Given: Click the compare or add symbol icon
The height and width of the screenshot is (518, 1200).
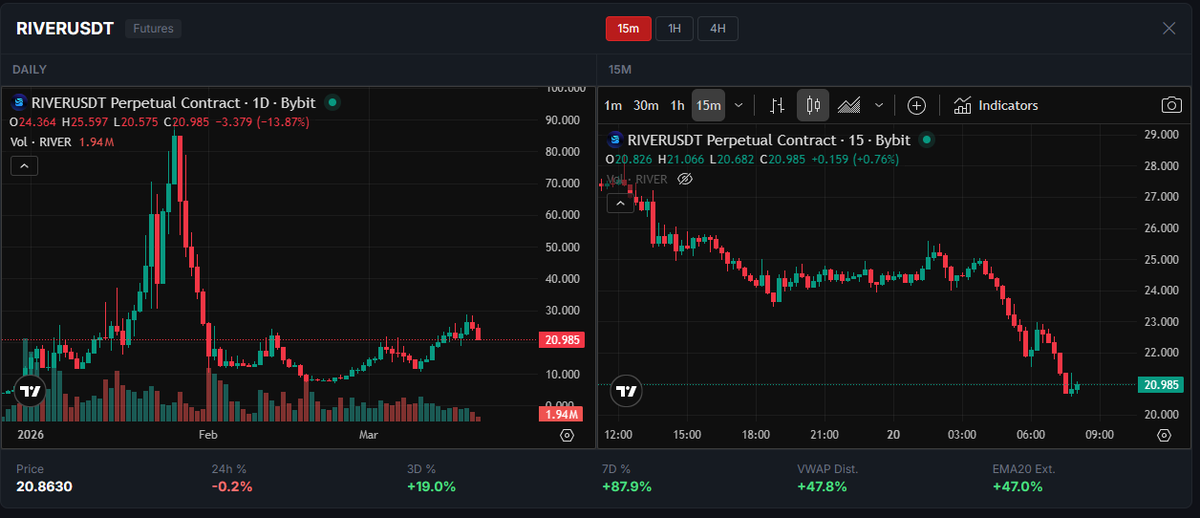Looking at the screenshot, I should 917,105.
